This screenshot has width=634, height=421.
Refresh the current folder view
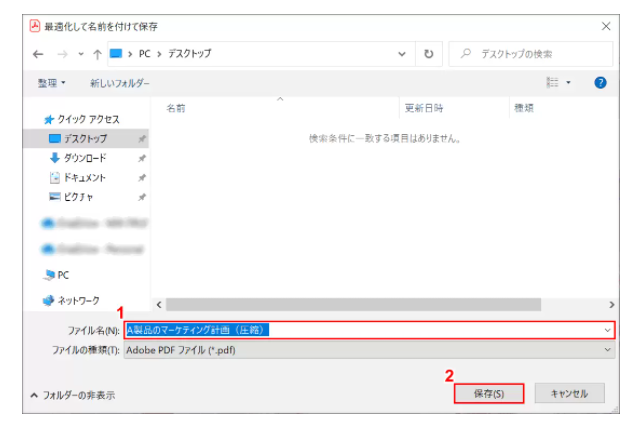click(429, 54)
